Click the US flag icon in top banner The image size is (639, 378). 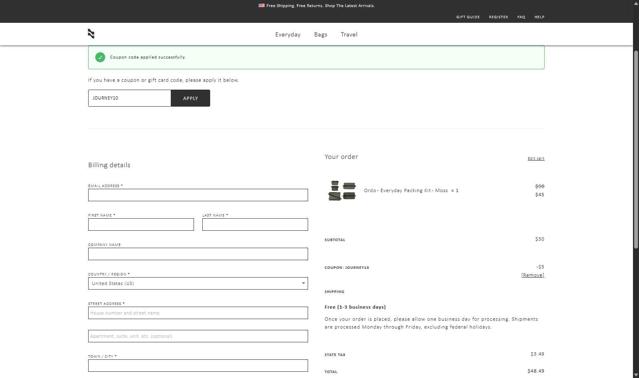[x=261, y=6]
